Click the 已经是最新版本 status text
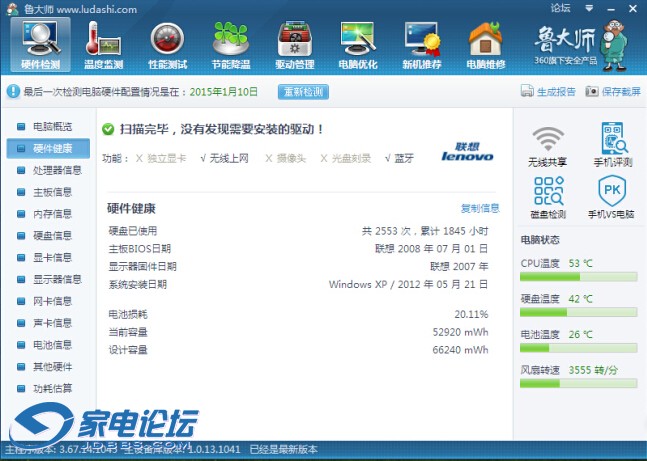 [283, 449]
